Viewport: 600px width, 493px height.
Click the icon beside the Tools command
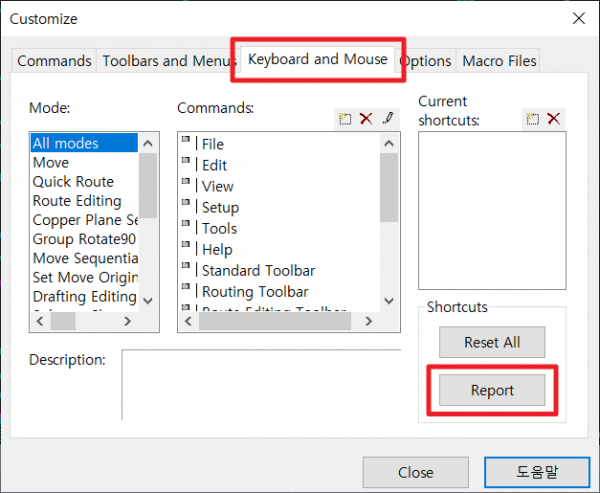[x=187, y=228]
